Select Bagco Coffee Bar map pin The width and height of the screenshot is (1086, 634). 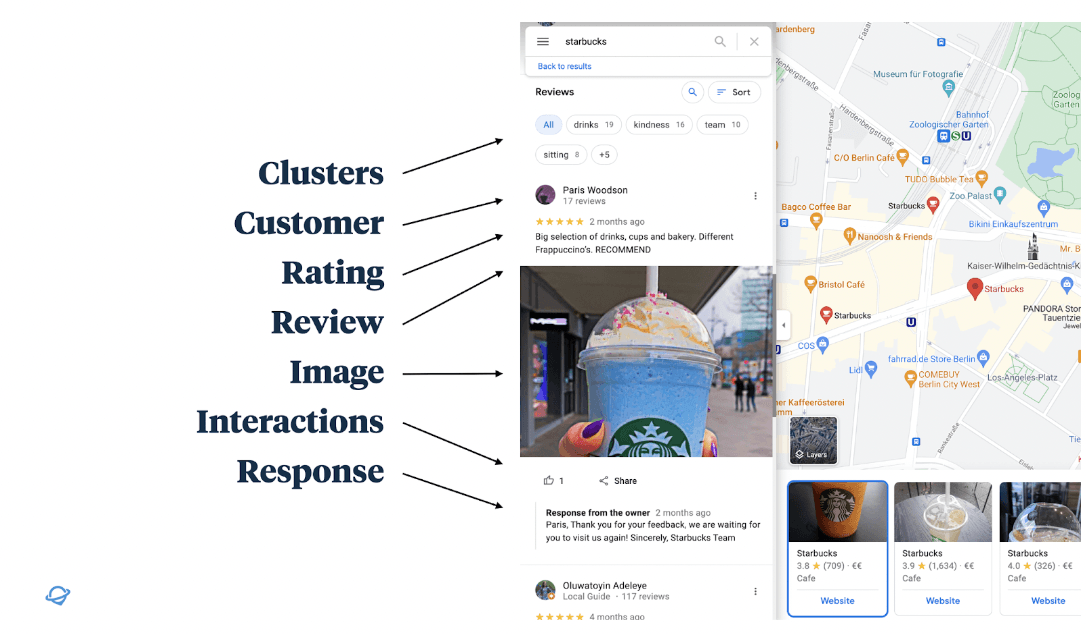click(x=817, y=220)
